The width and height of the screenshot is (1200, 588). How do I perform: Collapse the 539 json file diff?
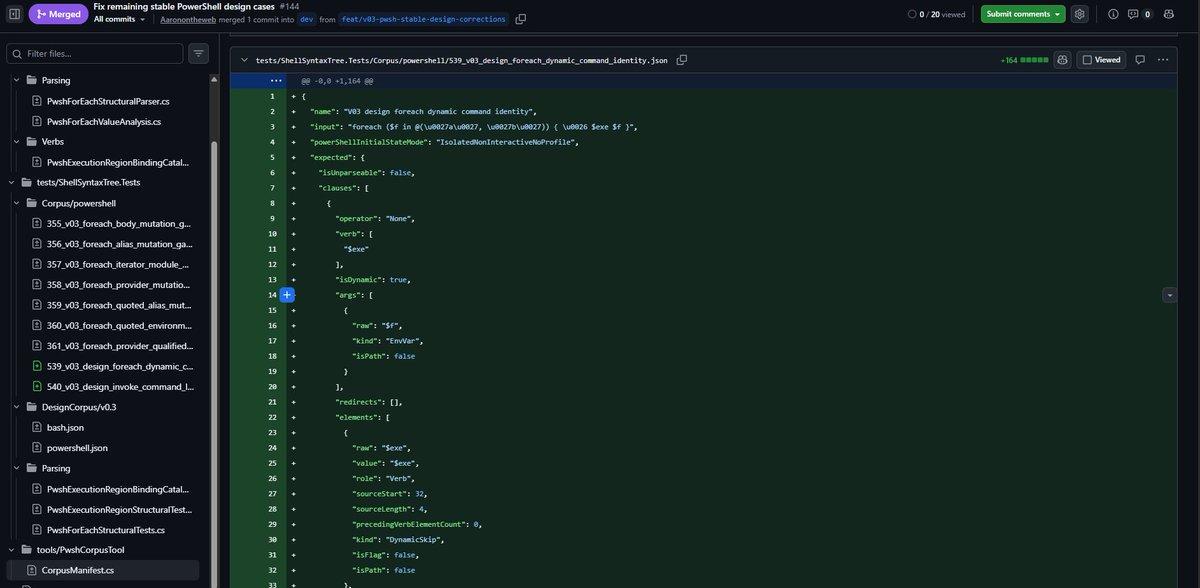244,60
